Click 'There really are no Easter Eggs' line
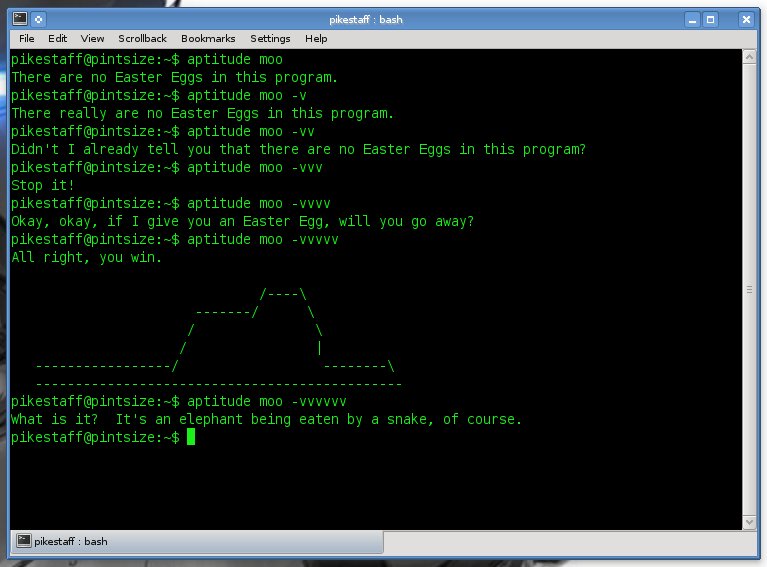This screenshot has height=567, width=767. point(203,113)
